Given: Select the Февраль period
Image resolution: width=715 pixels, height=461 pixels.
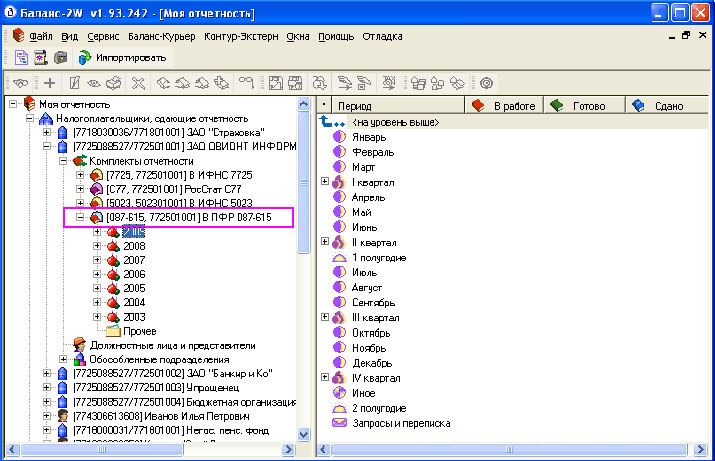Looking at the screenshot, I should (x=373, y=152).
